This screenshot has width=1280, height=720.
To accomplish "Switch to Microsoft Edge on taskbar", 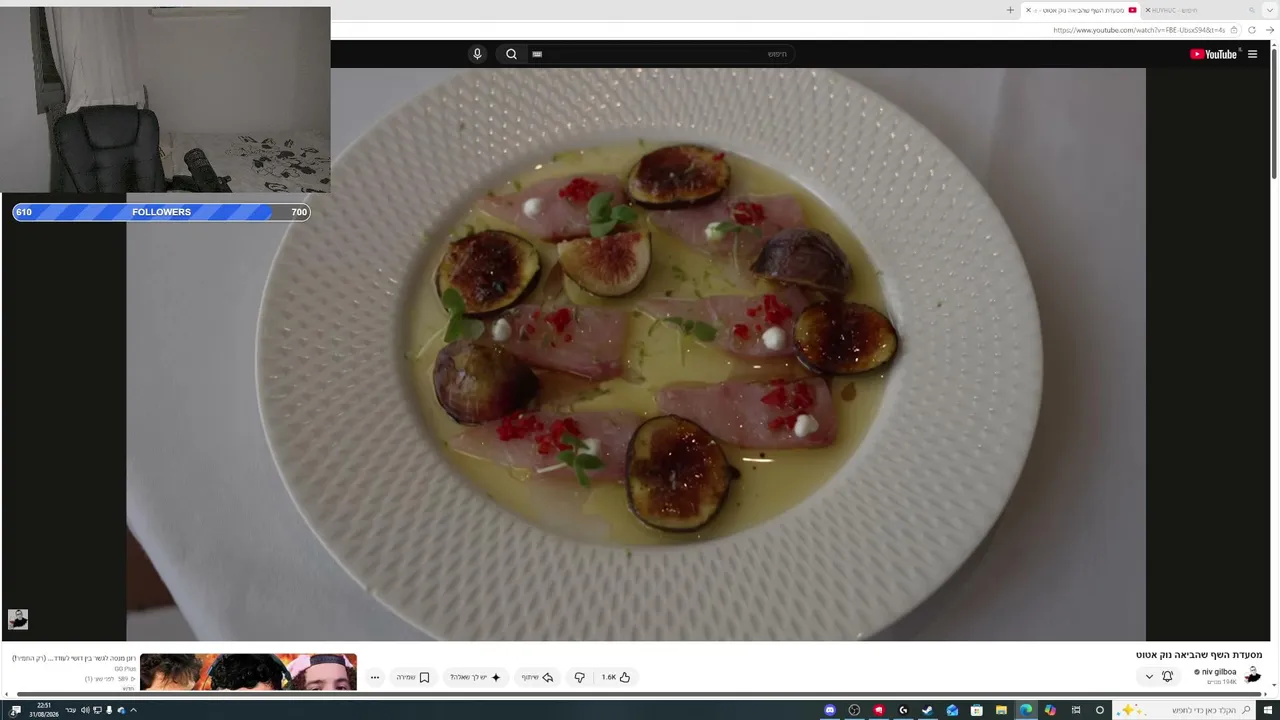I will (1026, 710).
